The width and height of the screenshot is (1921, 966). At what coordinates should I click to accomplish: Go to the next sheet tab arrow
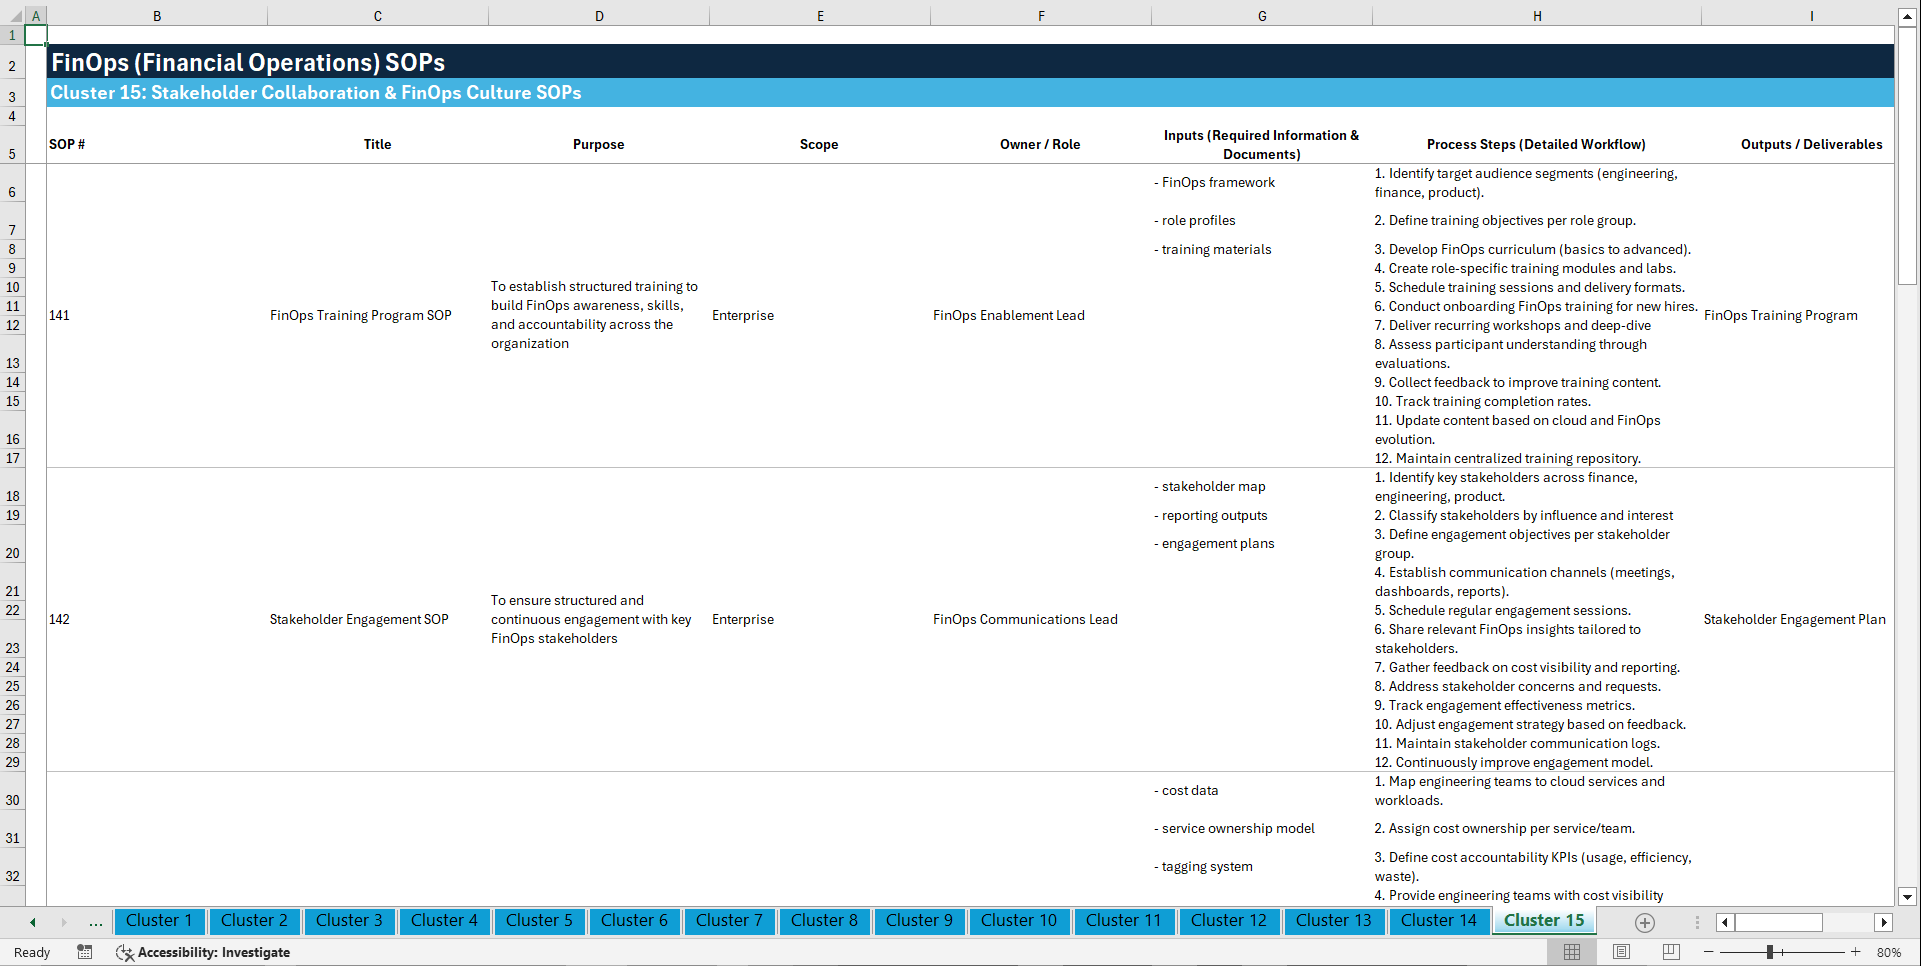(64, 922)
